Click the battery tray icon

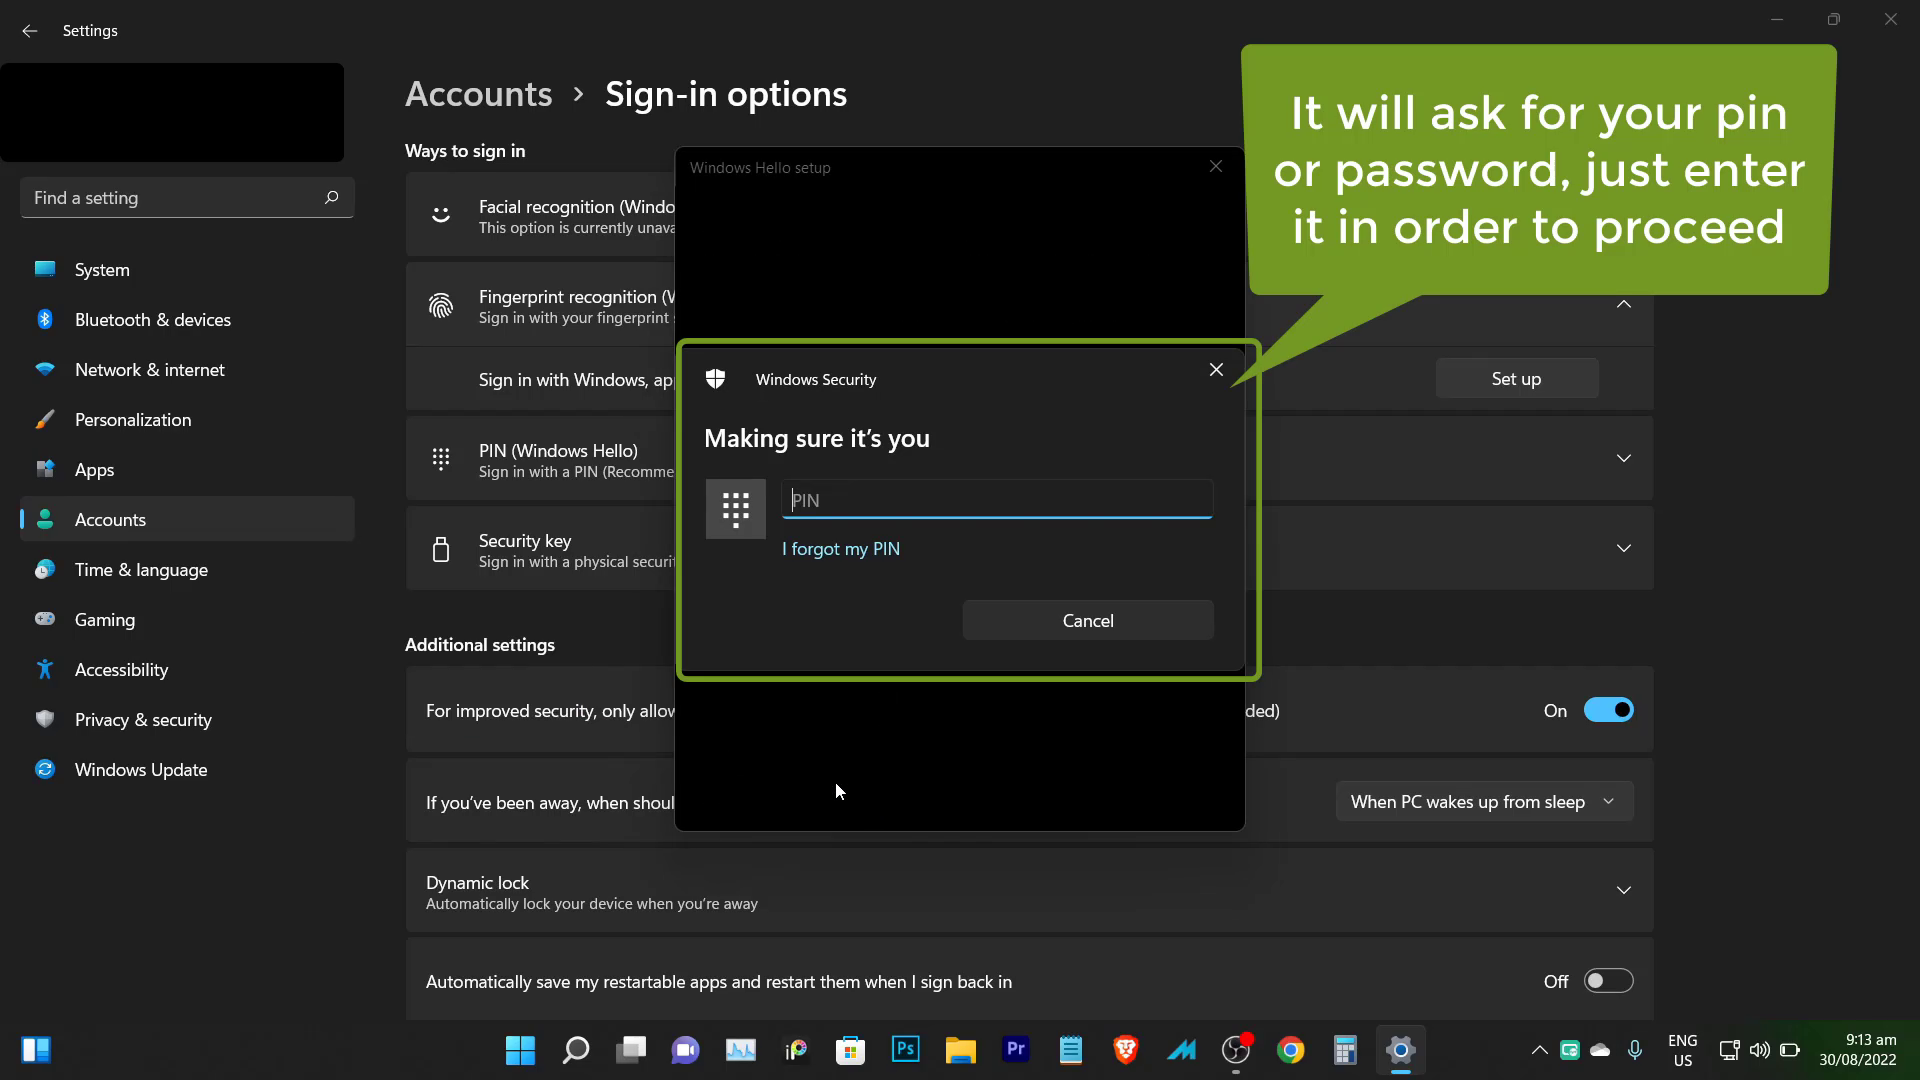(x=1790, y=1050)
